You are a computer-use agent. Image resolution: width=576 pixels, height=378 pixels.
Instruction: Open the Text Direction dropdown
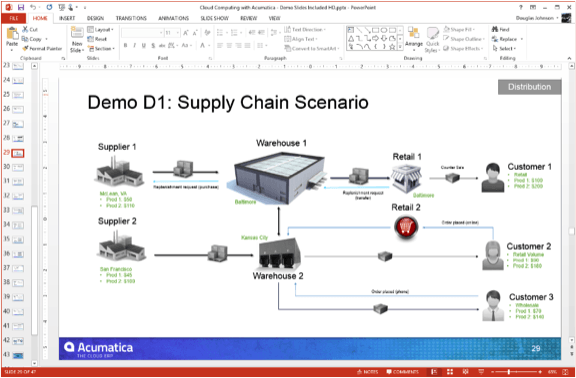305,29
